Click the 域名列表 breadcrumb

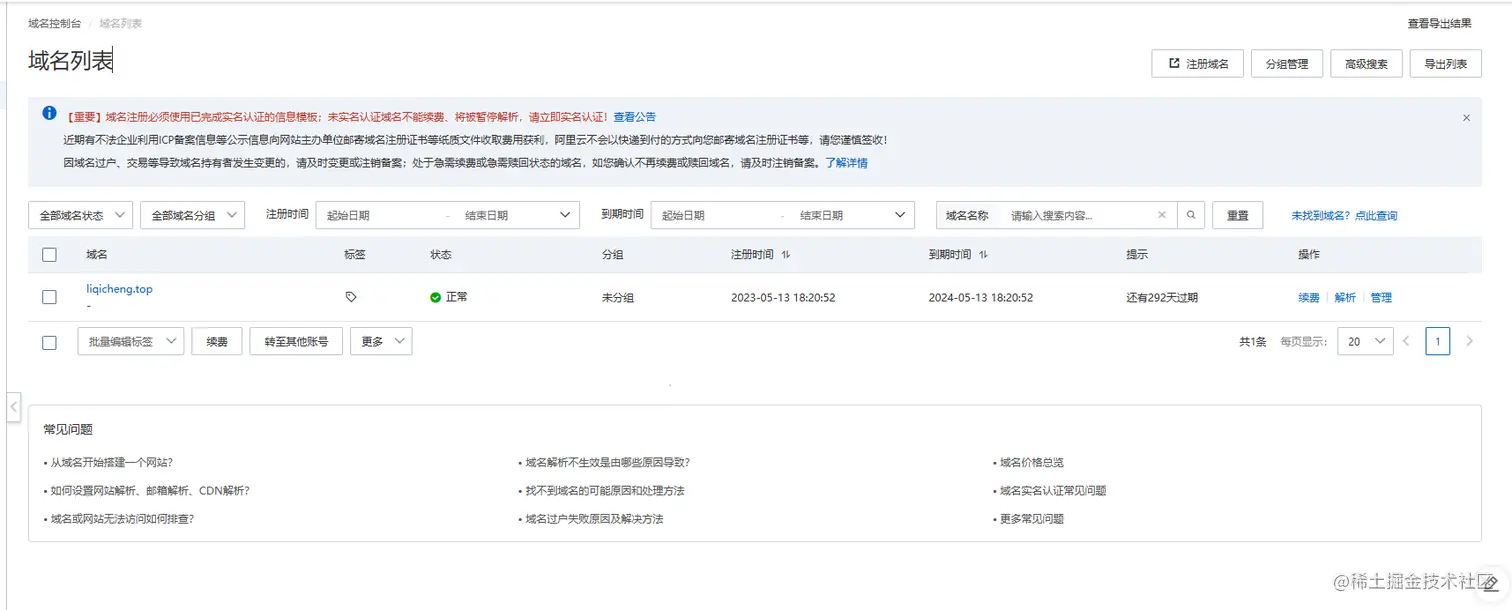pos(120,23)
